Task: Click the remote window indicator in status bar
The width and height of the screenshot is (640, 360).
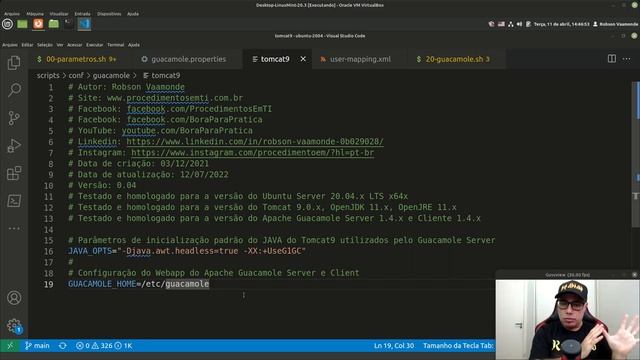Action: click(x=10, y=346)
